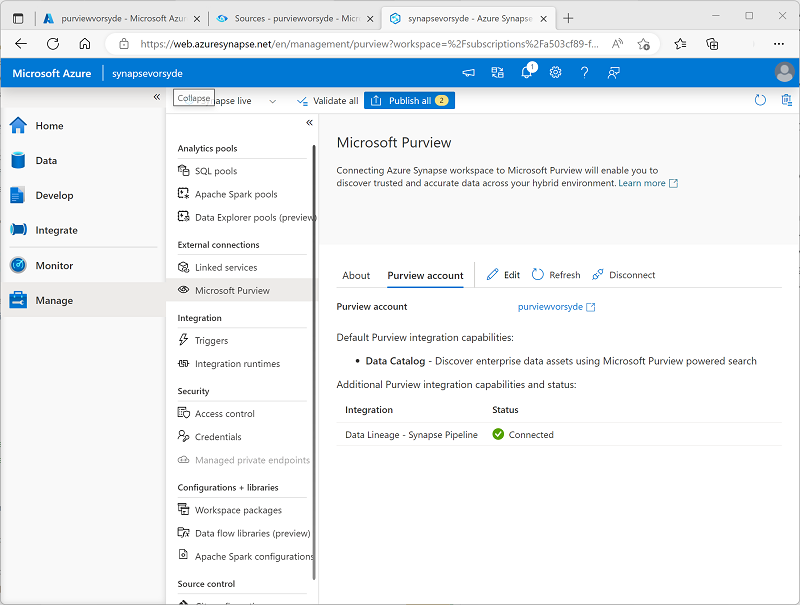Refresh the Purview connection
The height and width of the screenshot is (605, 800).
[556, 275]
